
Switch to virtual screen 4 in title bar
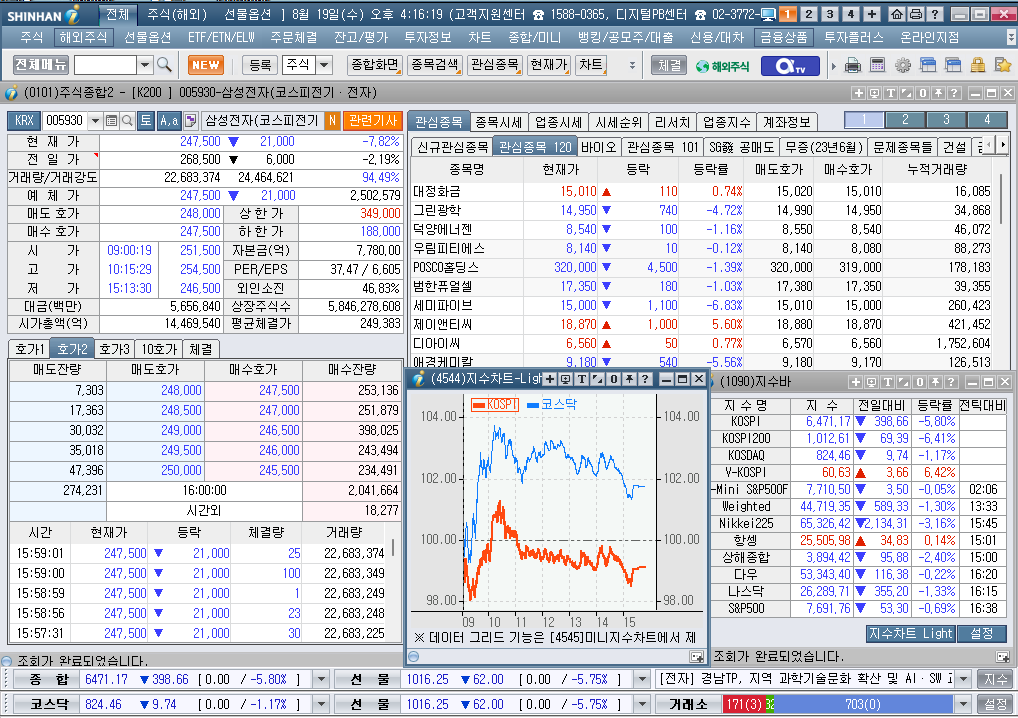850,14
